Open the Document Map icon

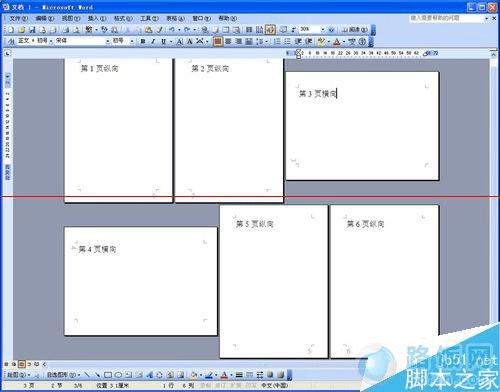(284, 30)
